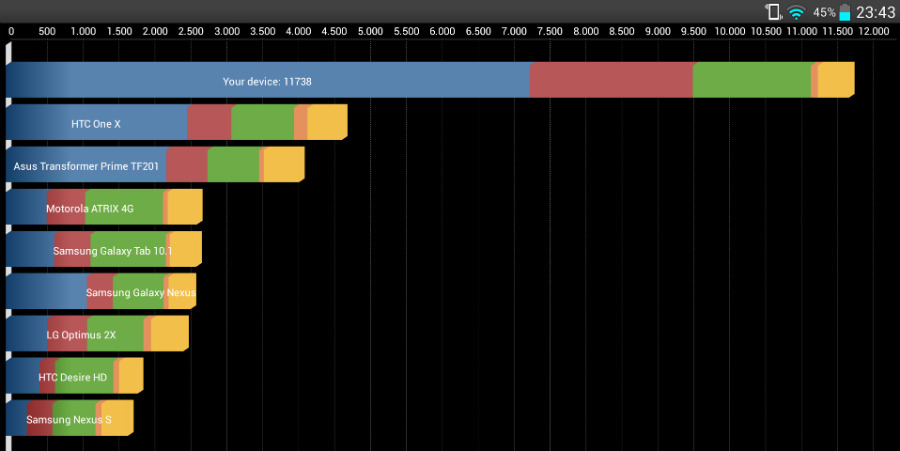Tap the yellow segment of Asus Transformer bar
900x451 pixels.
(x=284, y=165)
